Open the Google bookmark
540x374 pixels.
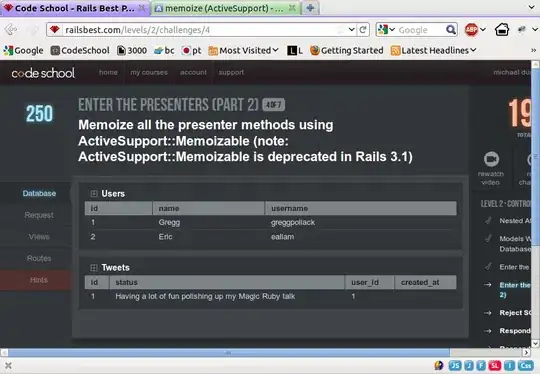click(x=23, y=50)
